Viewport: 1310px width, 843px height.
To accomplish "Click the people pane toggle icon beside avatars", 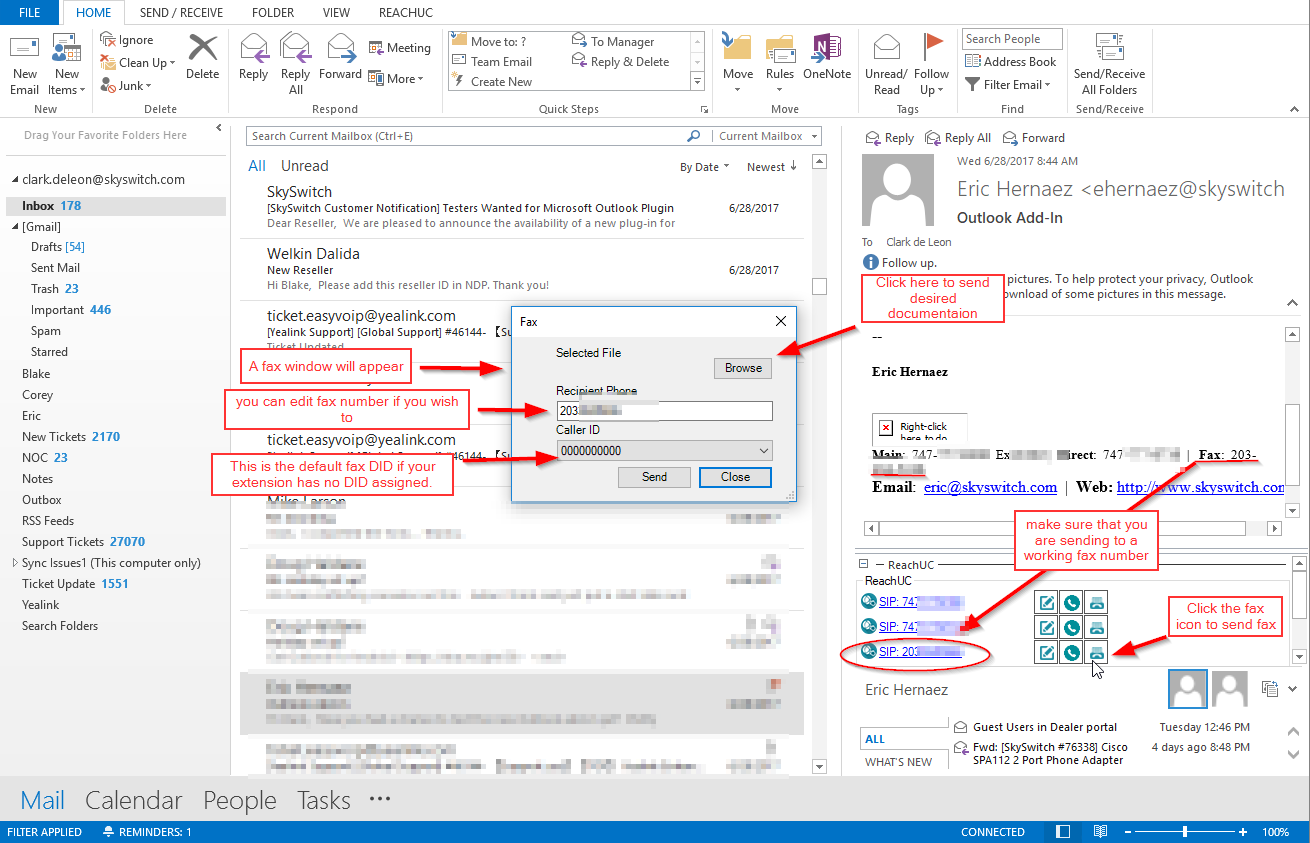I will 1271,688.
